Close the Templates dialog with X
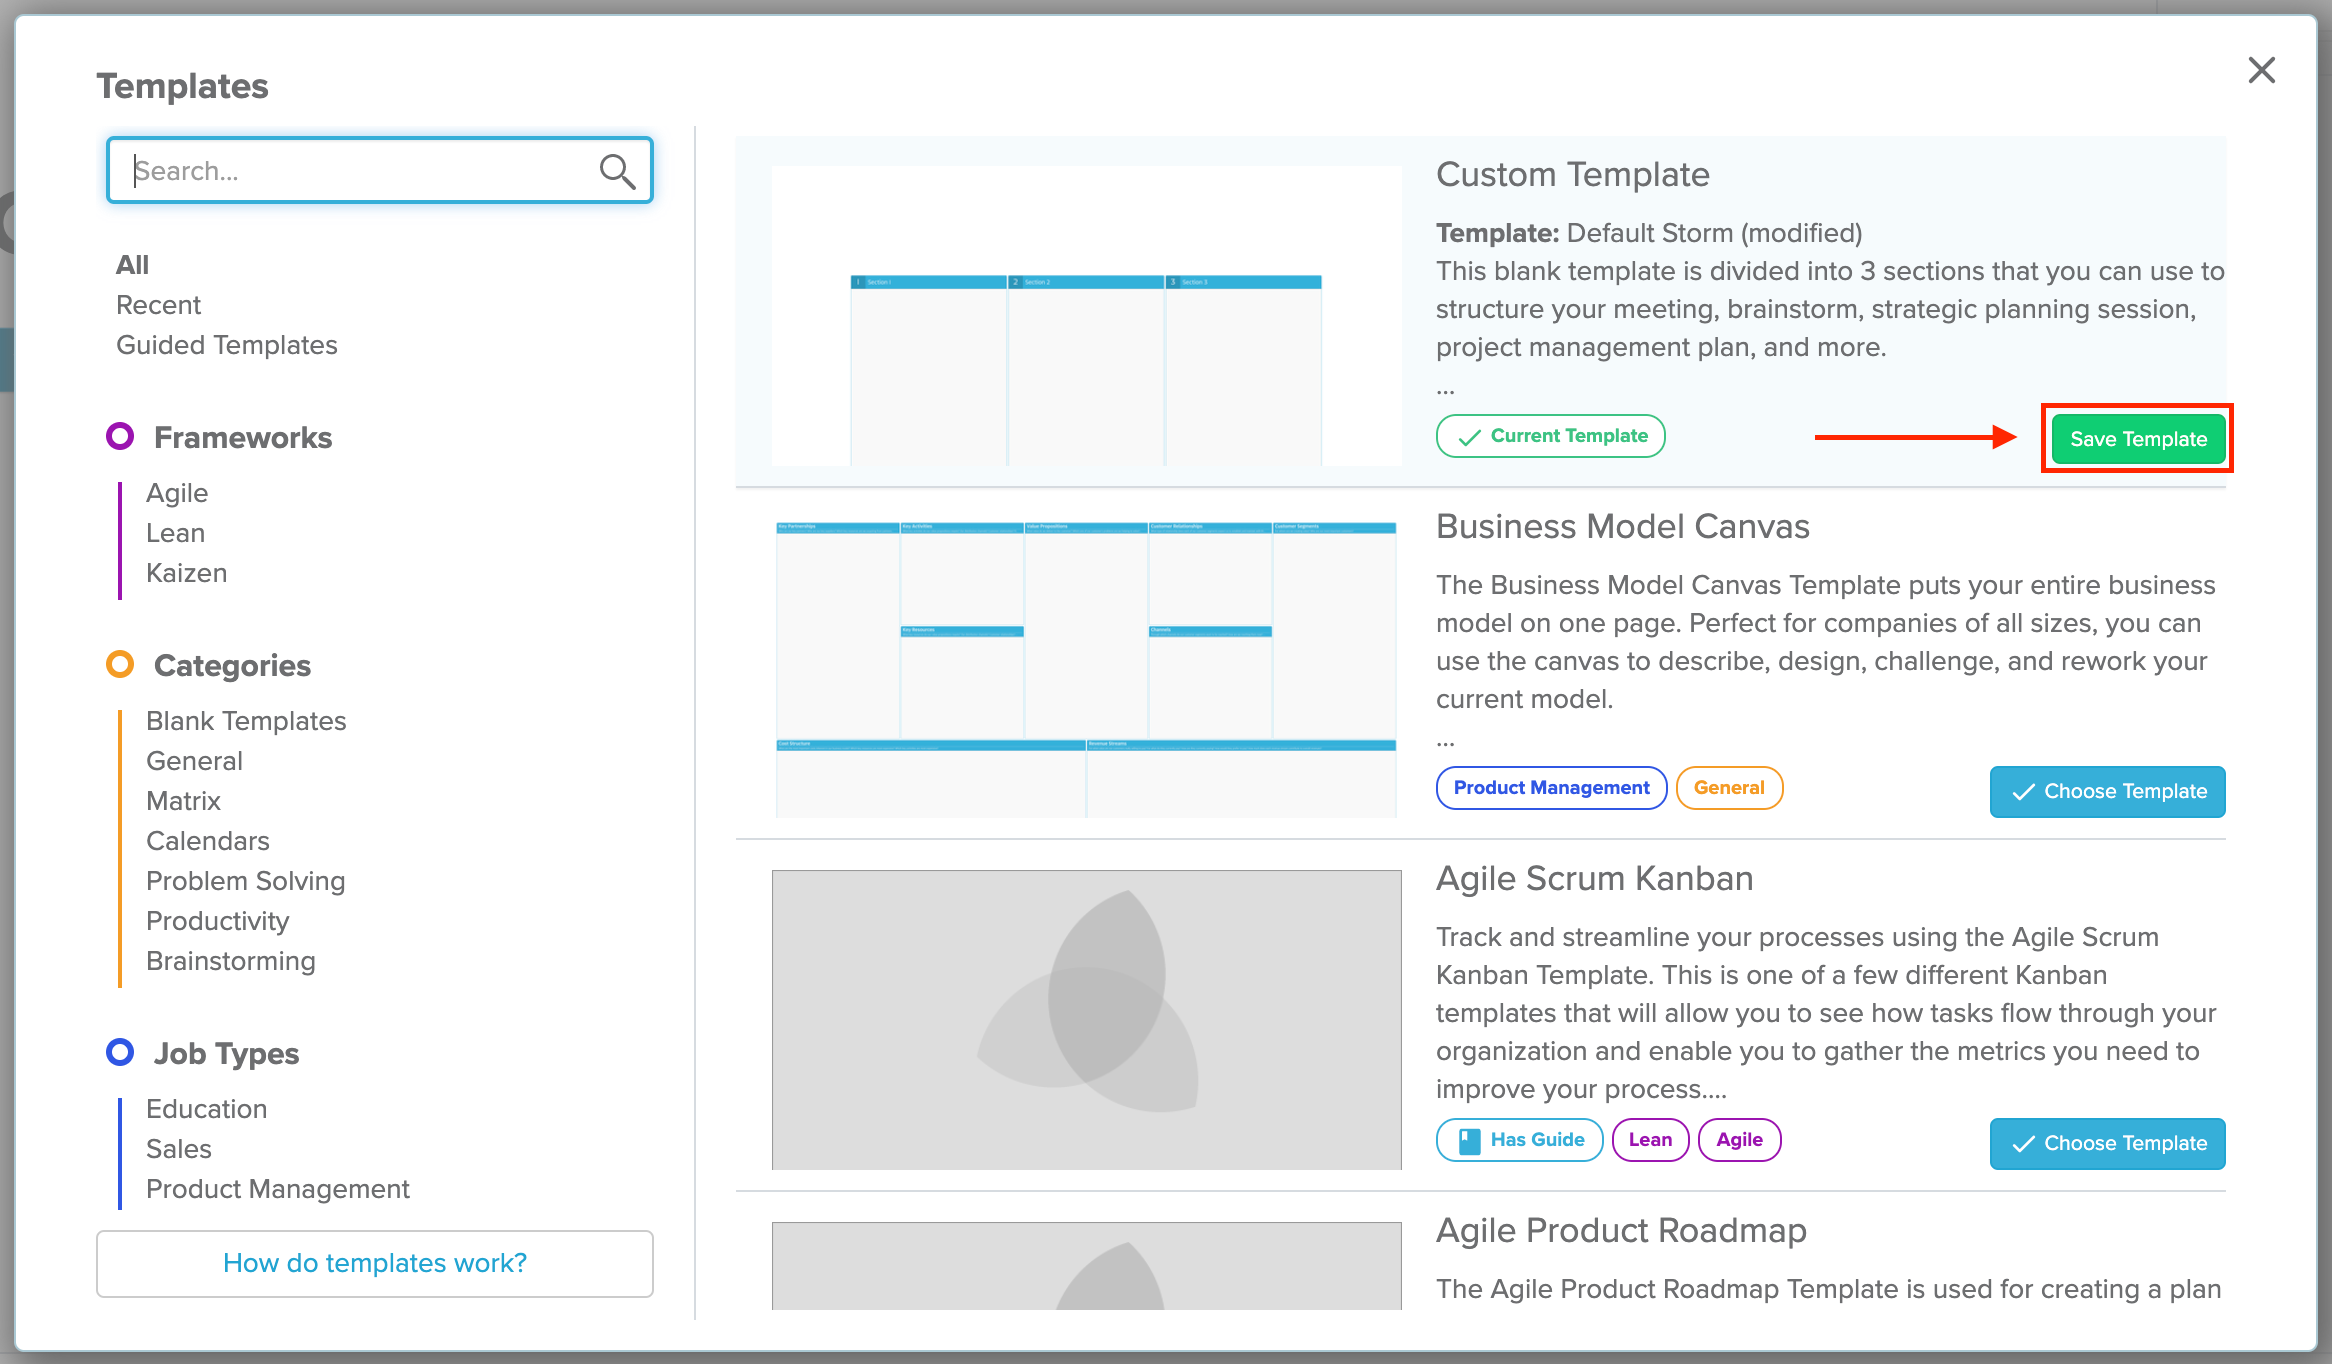 [x=2261, y=70]
